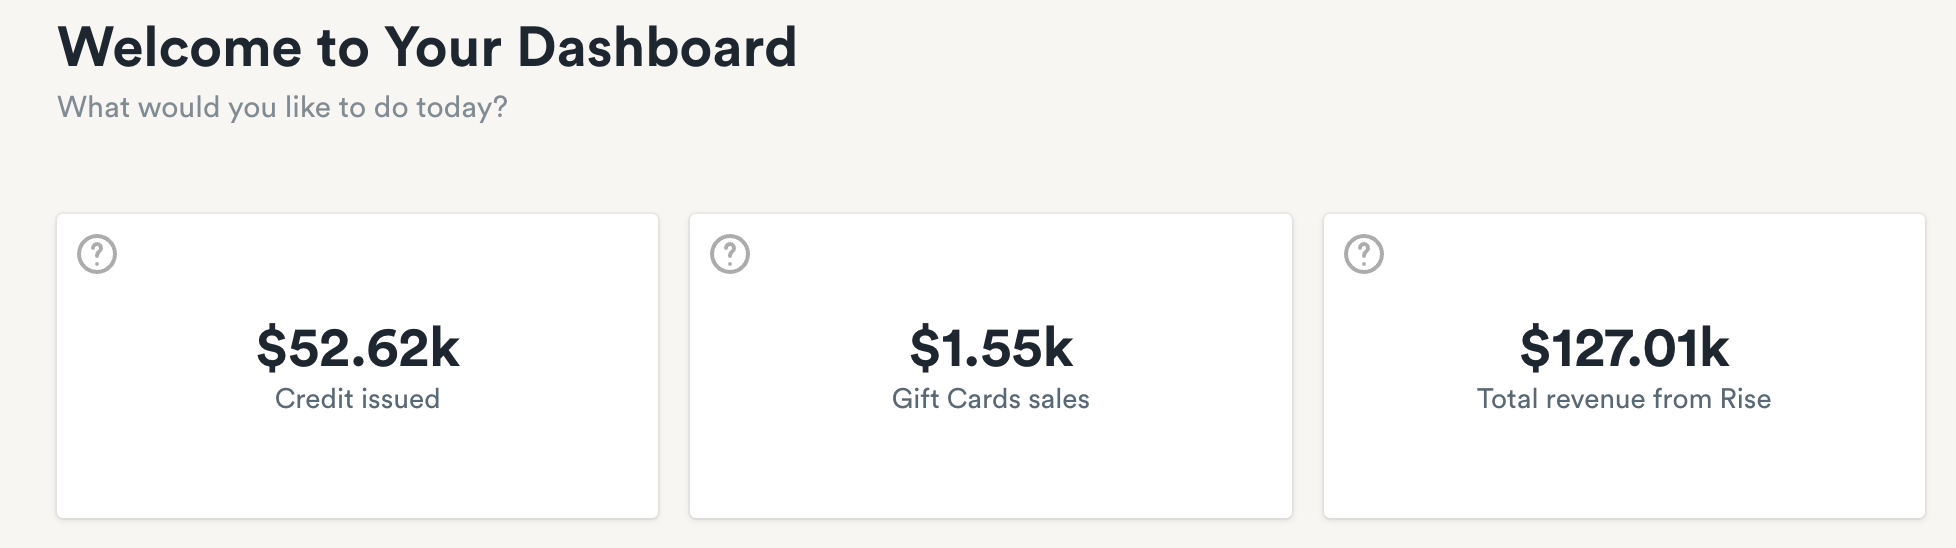
Task: Click the "Gift Cards sales" label
Action: coord(991,399)
